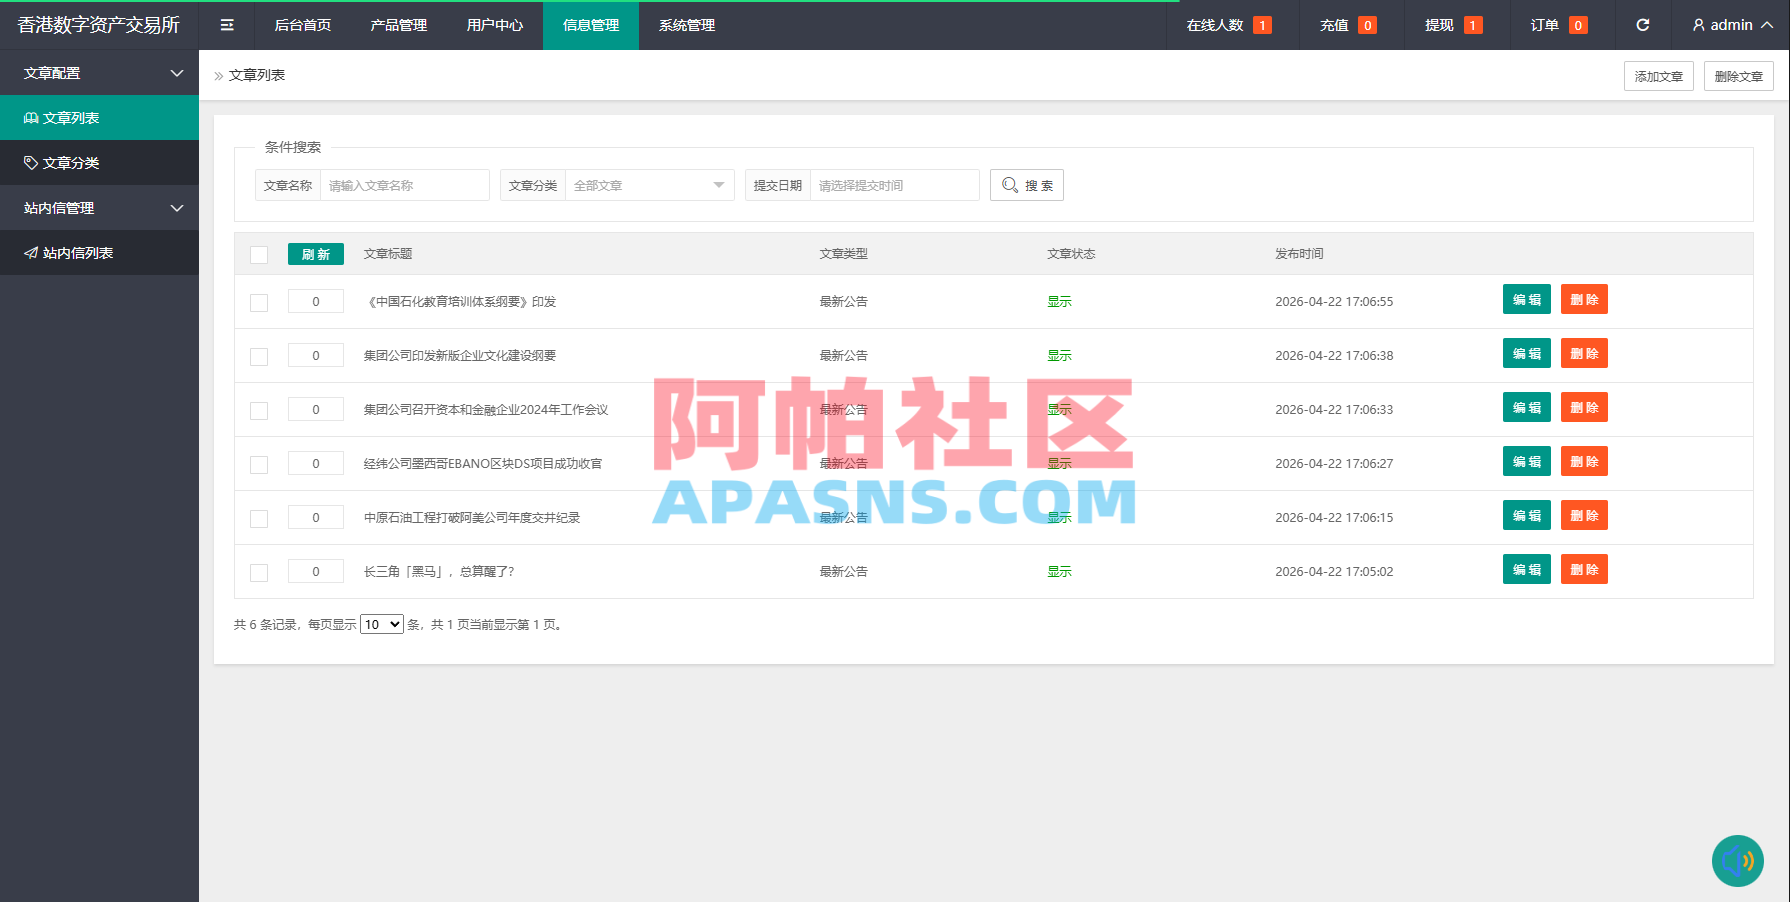Select 信息管理 tab in top navigation
The width and height of the screenshot is (1790, 902).
591,25
